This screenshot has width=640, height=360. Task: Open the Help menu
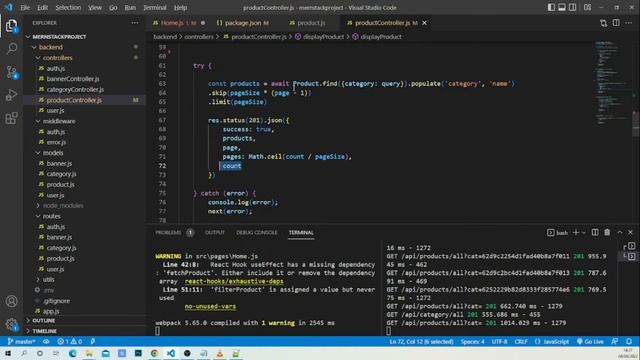pyautogui.click(x=180, y=7)
